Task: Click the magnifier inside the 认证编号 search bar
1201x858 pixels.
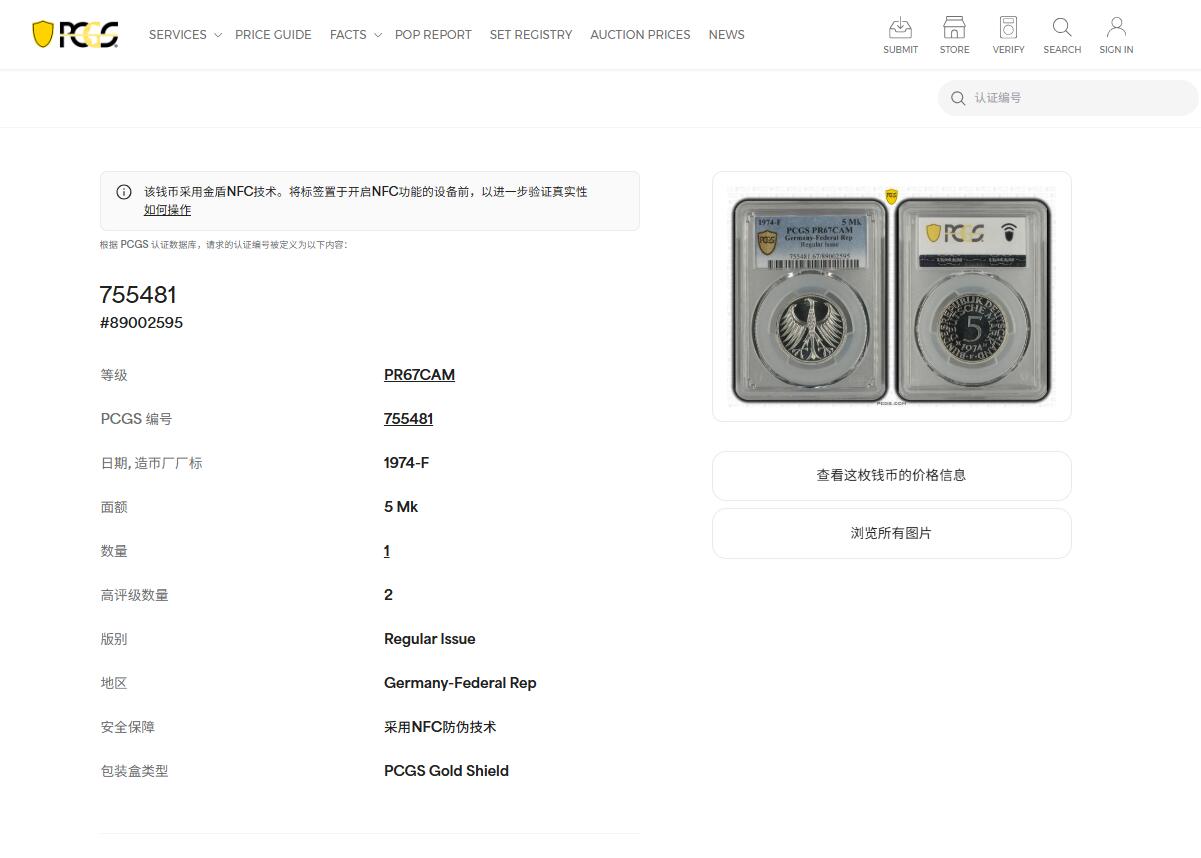Action: tap(958, 98)
